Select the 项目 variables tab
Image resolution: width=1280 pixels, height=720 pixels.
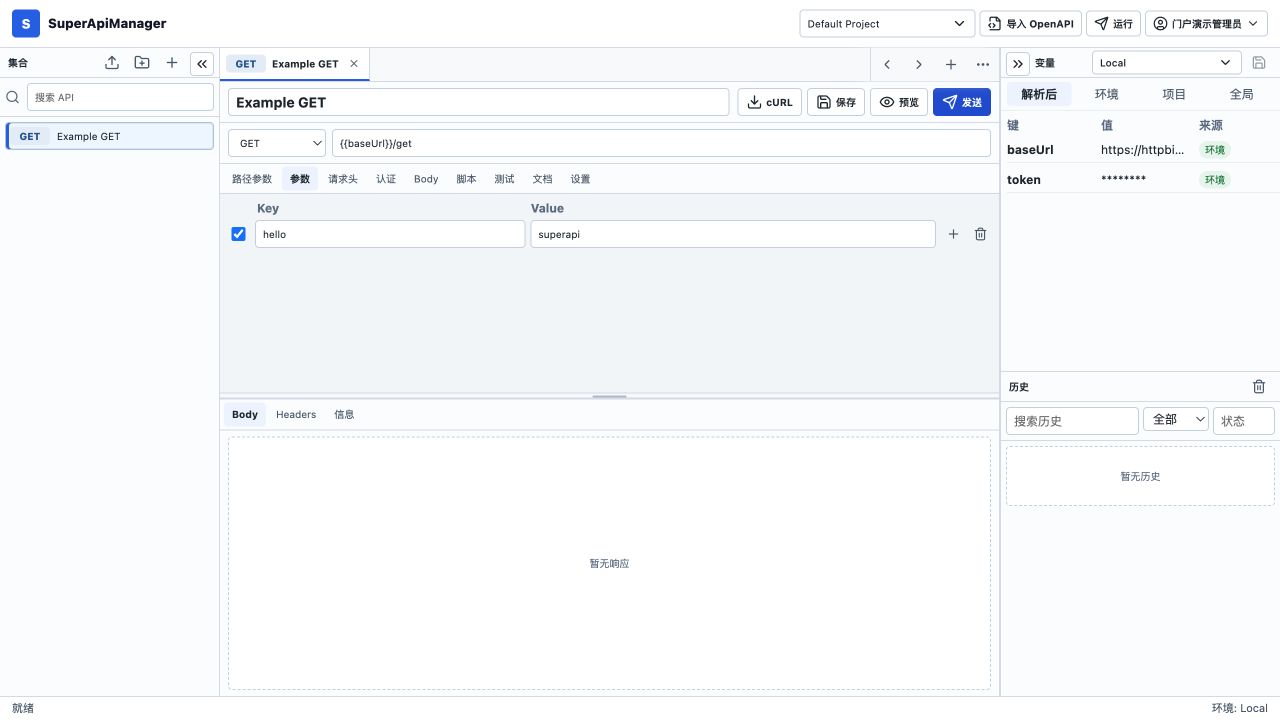(1174, 94)
